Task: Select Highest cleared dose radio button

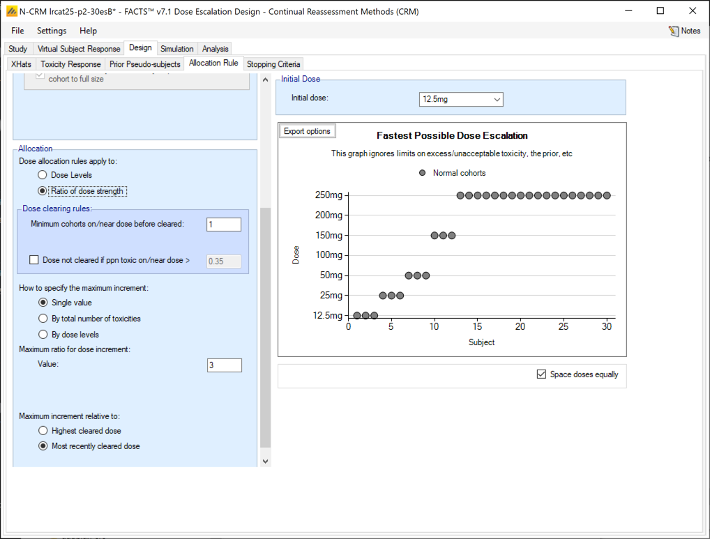Action: tap(42, 430)
